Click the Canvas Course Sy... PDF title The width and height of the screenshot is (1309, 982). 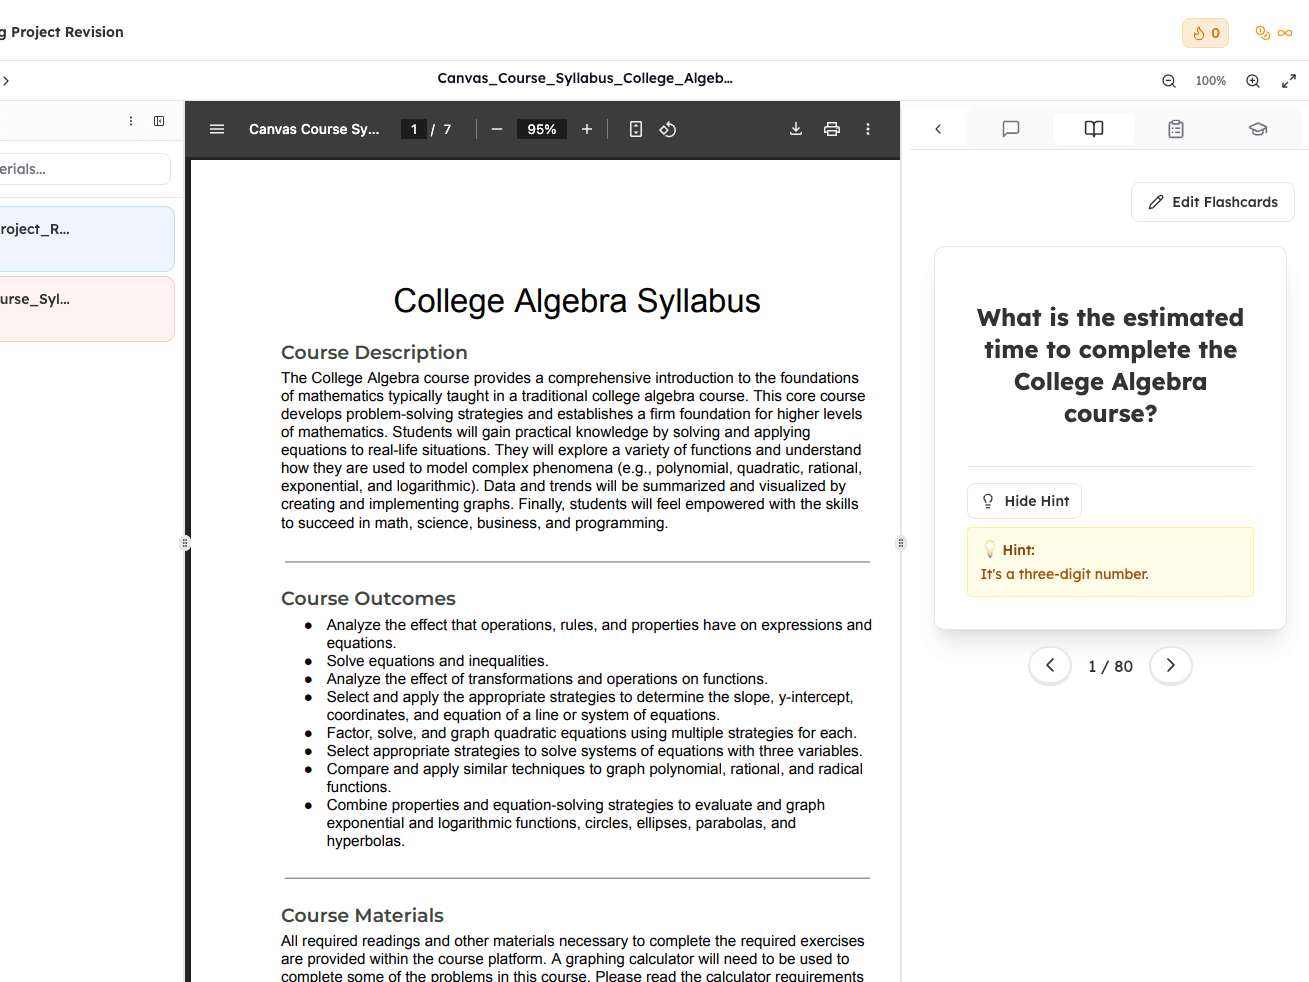click(x=314, y=129)
